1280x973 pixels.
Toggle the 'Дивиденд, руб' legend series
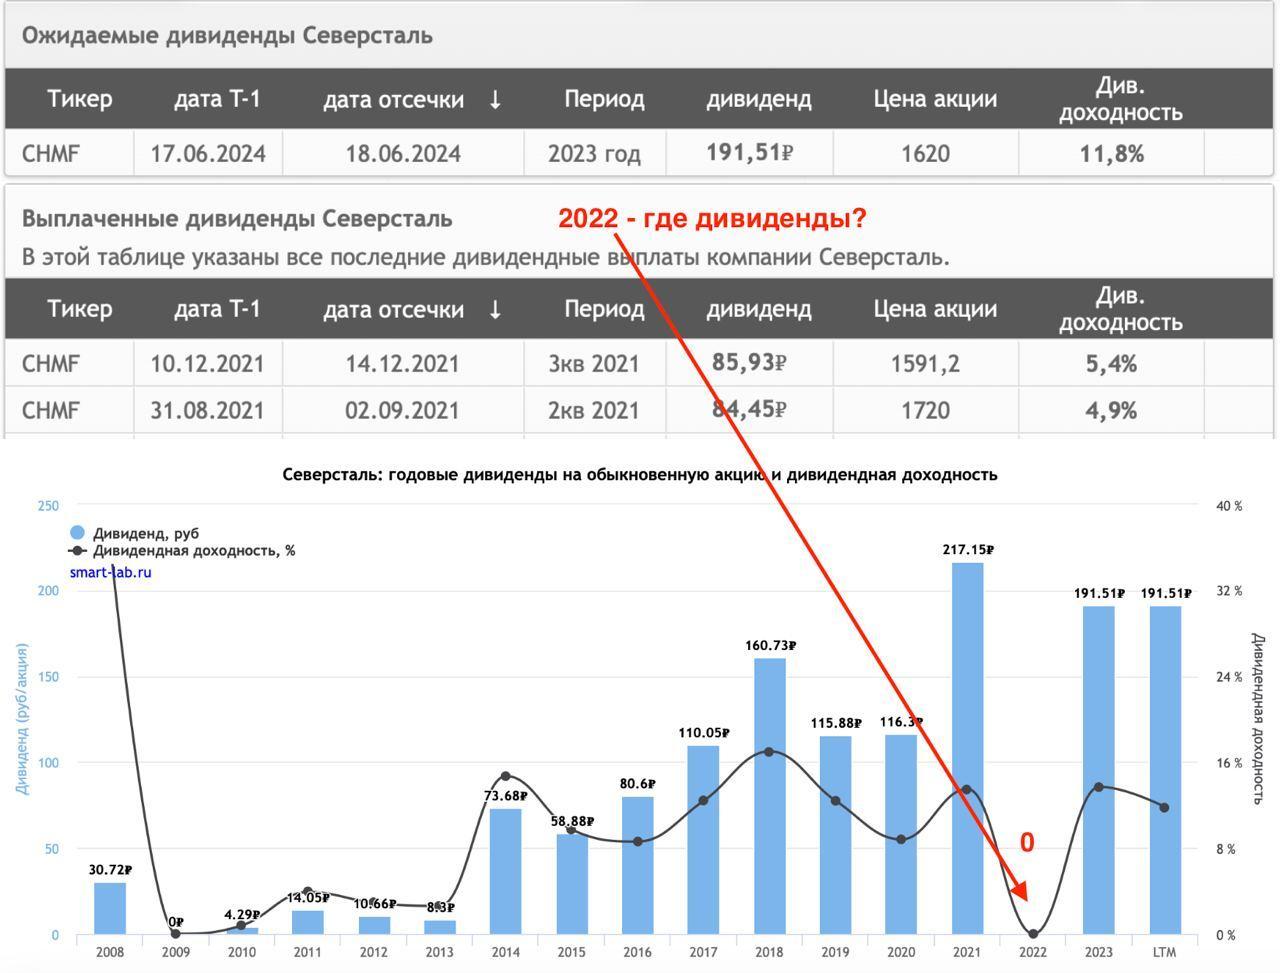pyautogui.click(x=145, y=534)
